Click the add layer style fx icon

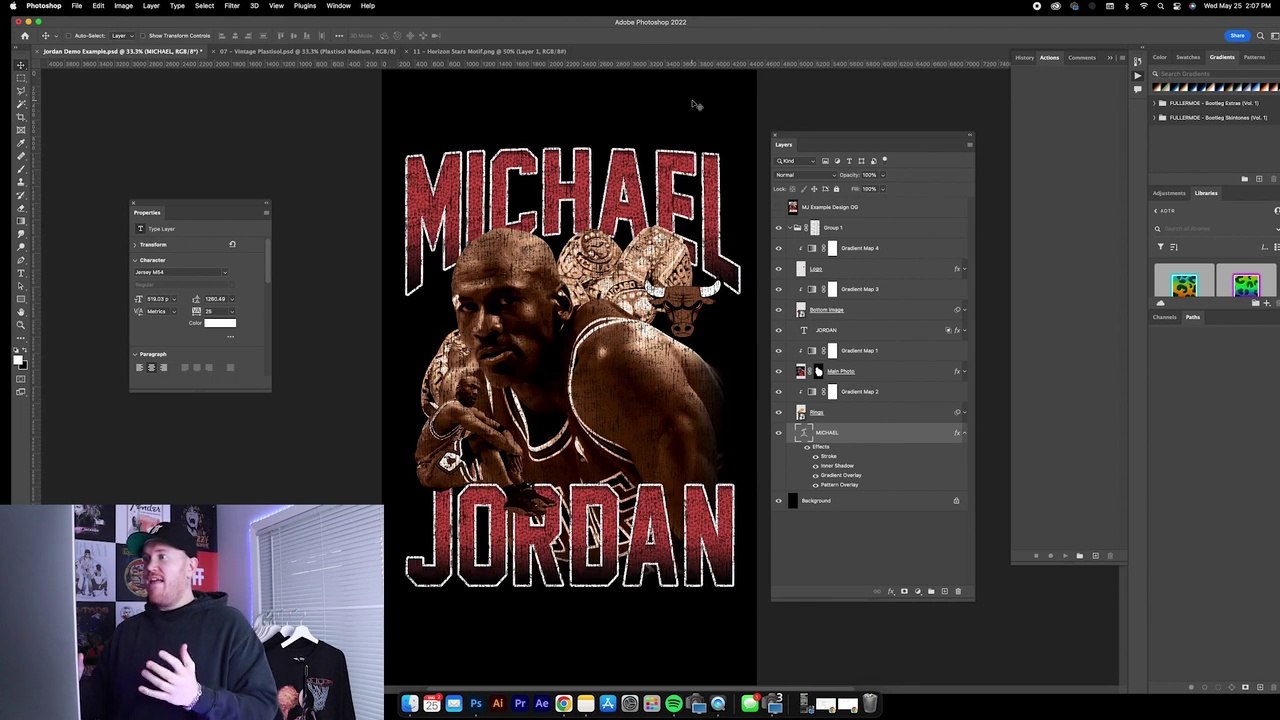(x=890, y=591)
